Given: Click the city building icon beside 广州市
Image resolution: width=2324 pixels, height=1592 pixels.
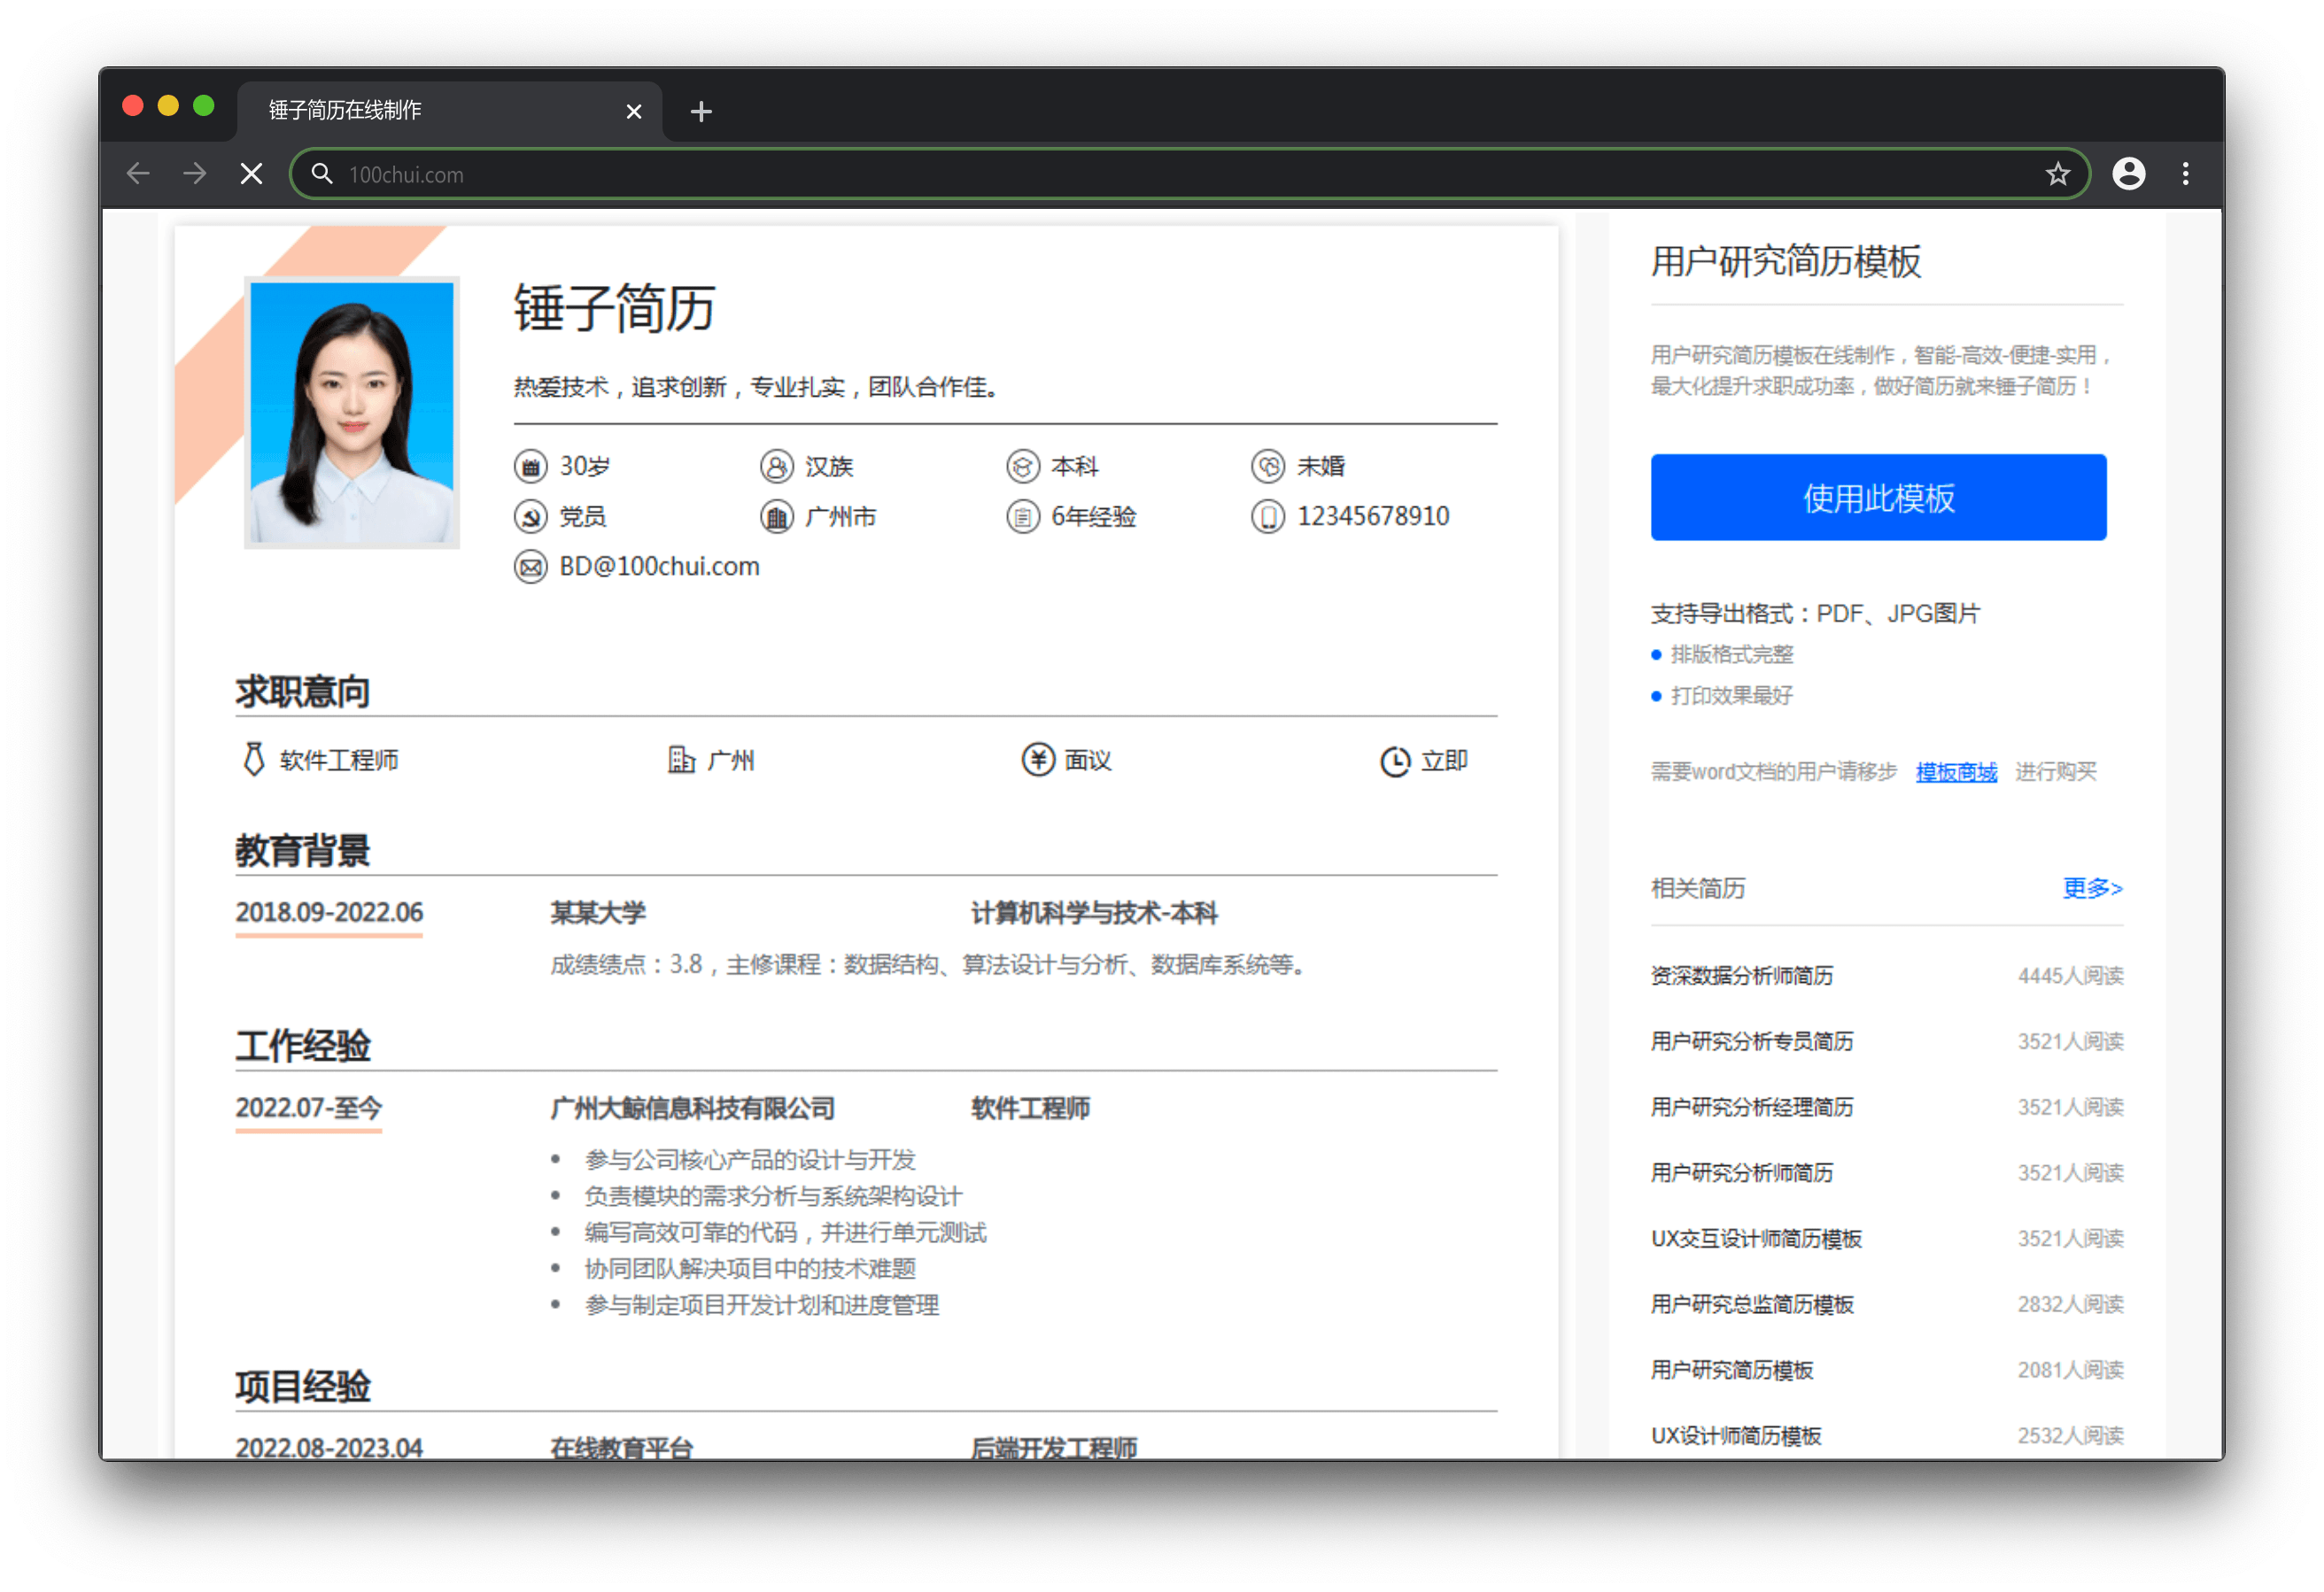Looking at the screenshot, I should coord(776,516).
